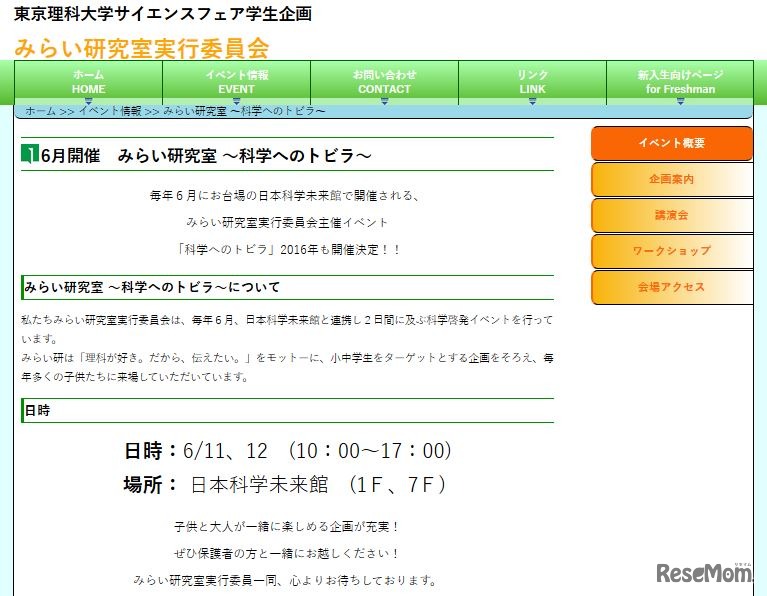Follow the イベント情報 breadcrumb link
767x596 pixels.
(110, 111)
